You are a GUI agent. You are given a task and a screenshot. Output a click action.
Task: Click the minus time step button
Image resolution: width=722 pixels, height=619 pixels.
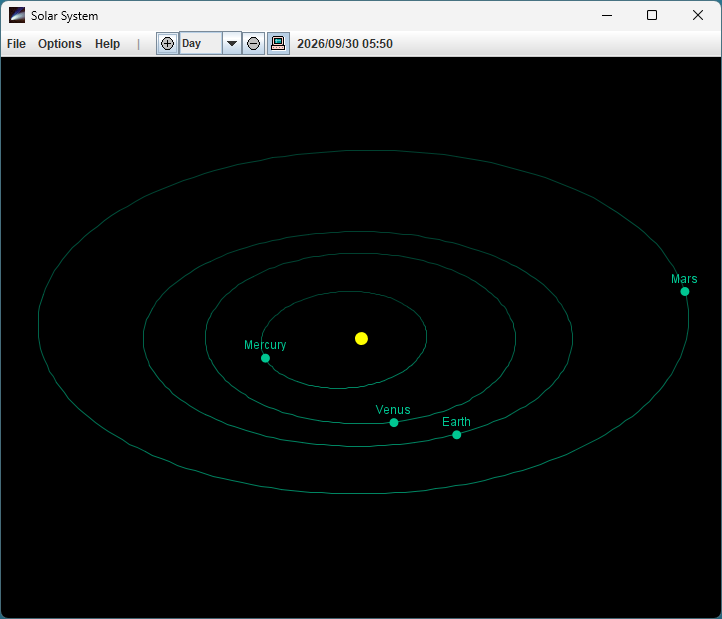pos(253,44)
